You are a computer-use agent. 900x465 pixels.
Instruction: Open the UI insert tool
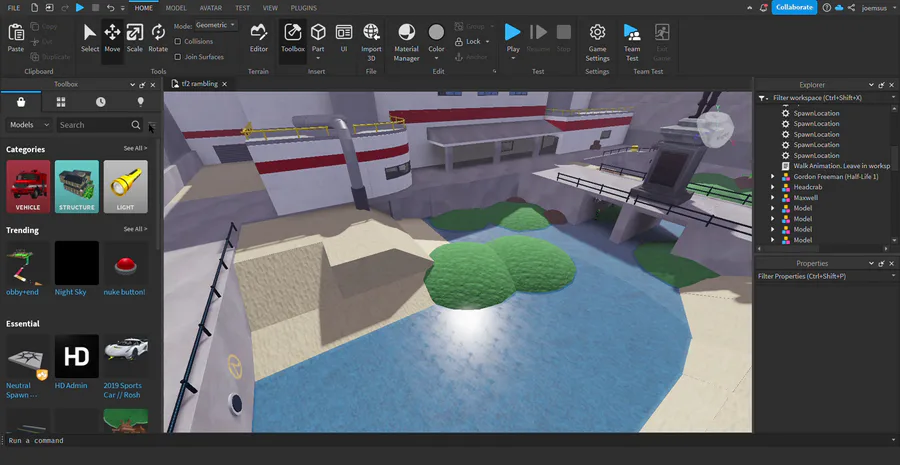[344, 38]
